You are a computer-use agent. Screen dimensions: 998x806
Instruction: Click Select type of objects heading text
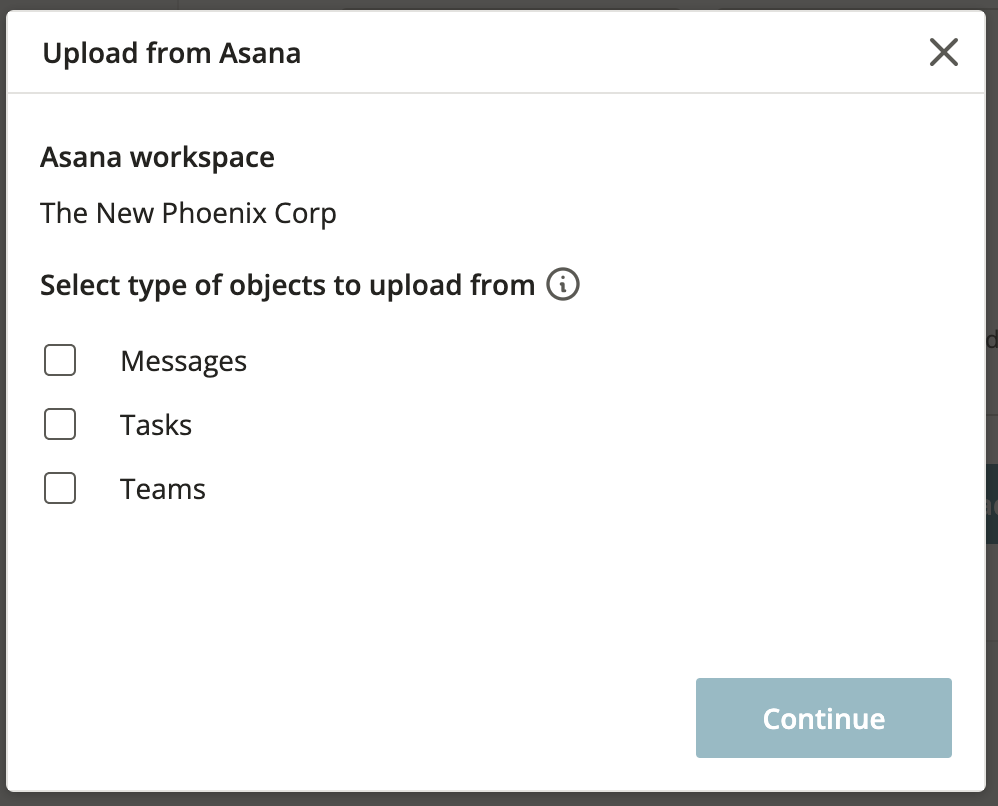pyautogui.click(x=288, y=285)
